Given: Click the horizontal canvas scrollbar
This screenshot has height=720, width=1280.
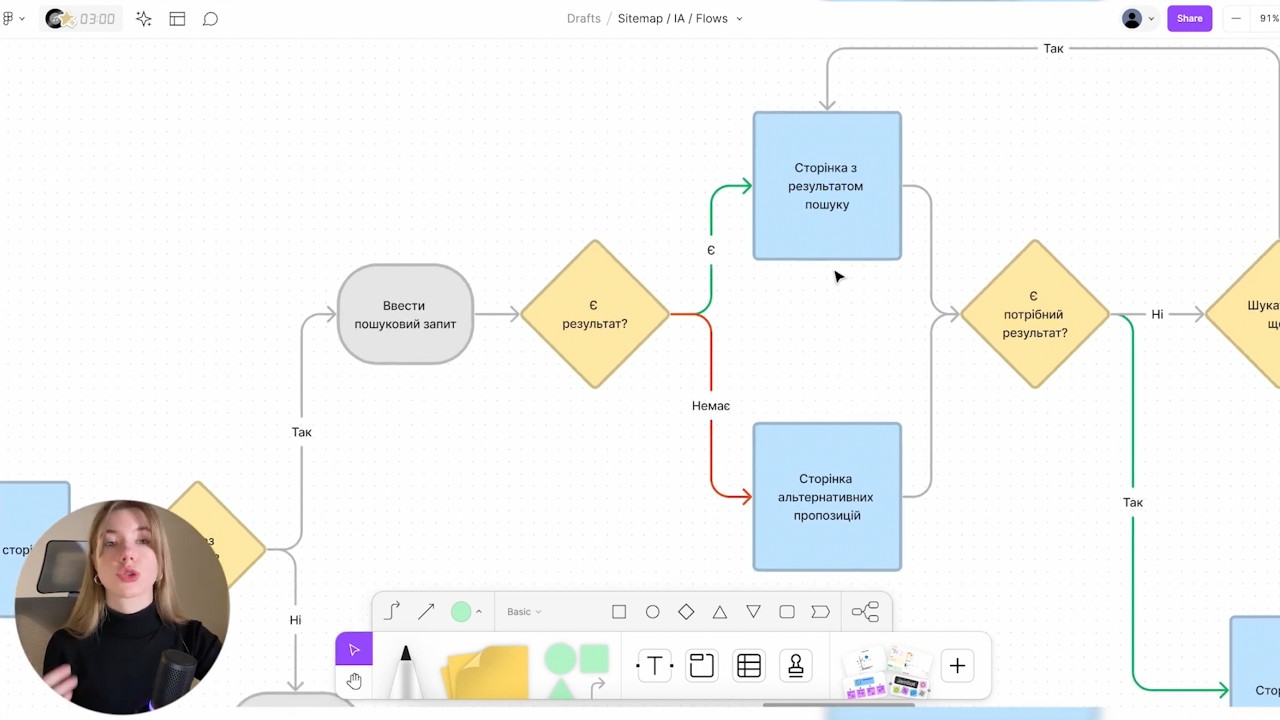Looking at the screenshot, I should click(838, 704).
